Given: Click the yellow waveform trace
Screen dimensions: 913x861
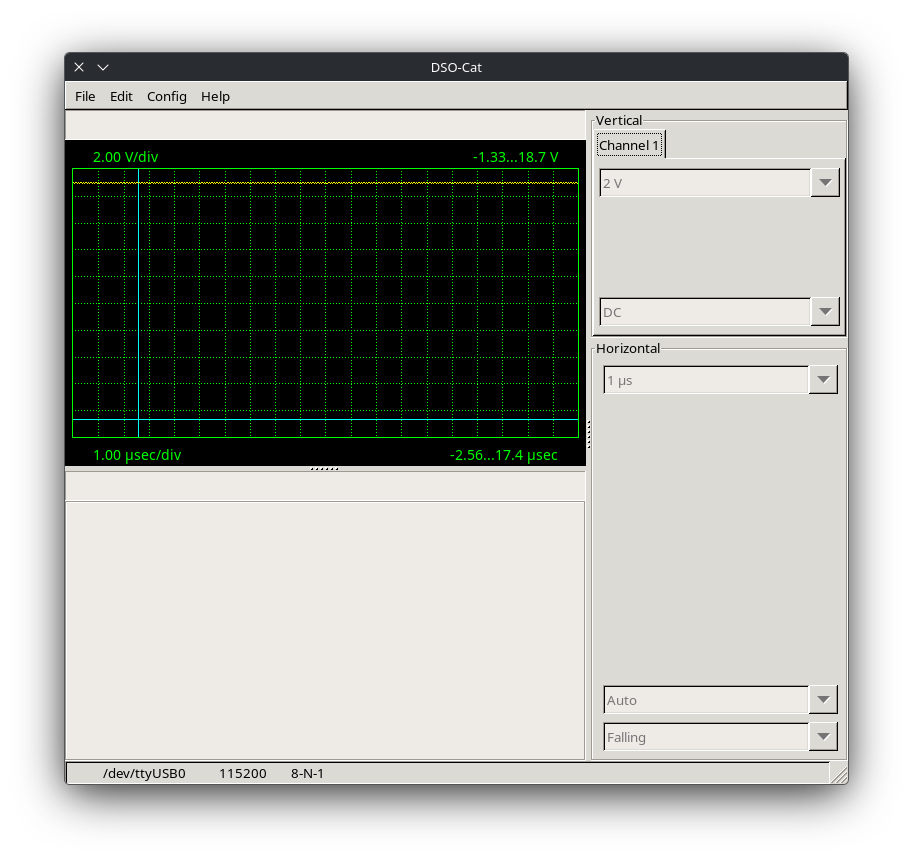Looking at the screenshot, I should coord(325,183).
